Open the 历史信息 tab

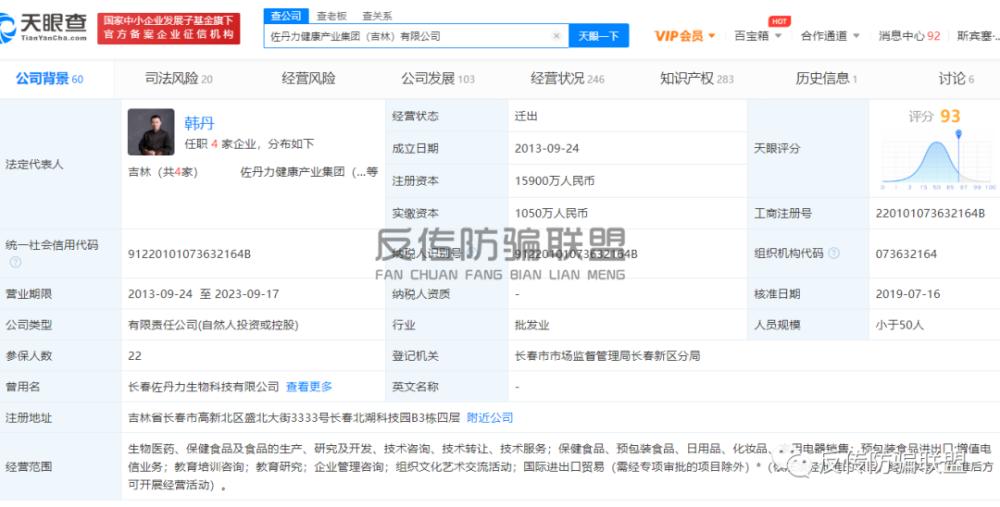tap(827, 79)
